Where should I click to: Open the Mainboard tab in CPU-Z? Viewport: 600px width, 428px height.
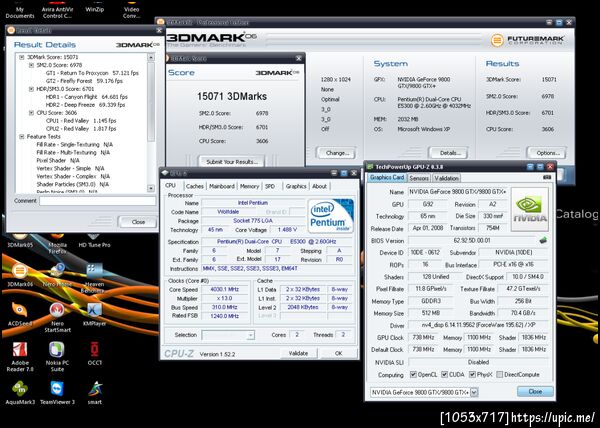coord(222,186)
